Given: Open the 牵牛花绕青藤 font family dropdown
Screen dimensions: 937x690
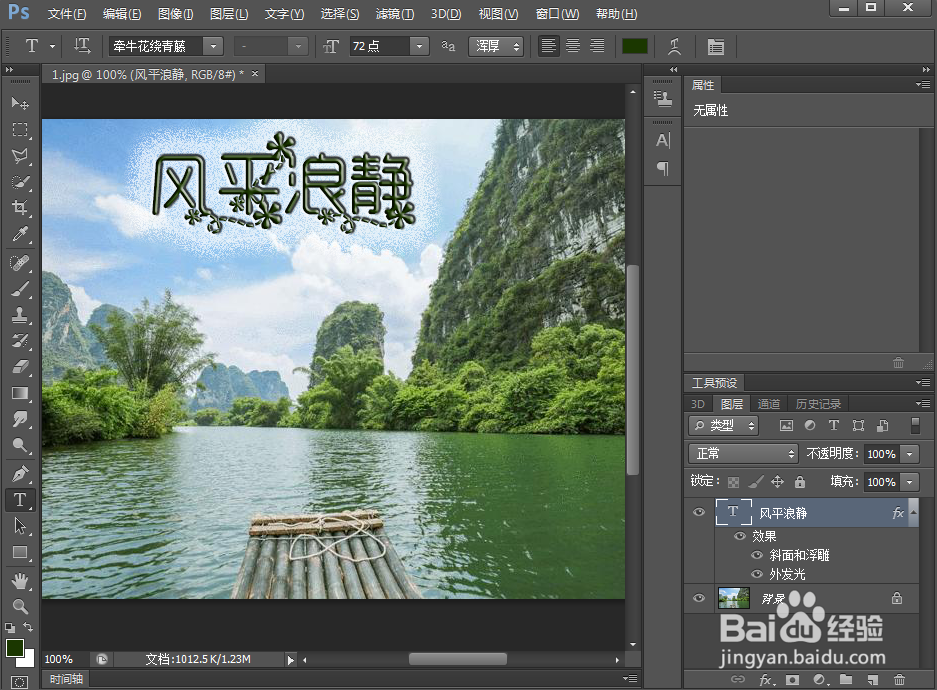Looking at the screenshot, I should tap(213, 46).
